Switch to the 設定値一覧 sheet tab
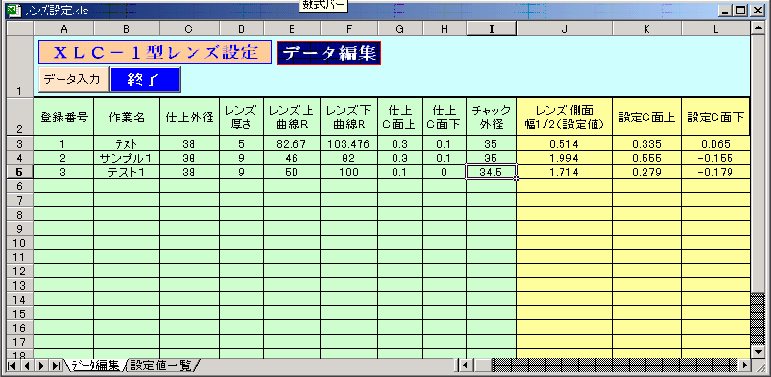 click(161, 365)
